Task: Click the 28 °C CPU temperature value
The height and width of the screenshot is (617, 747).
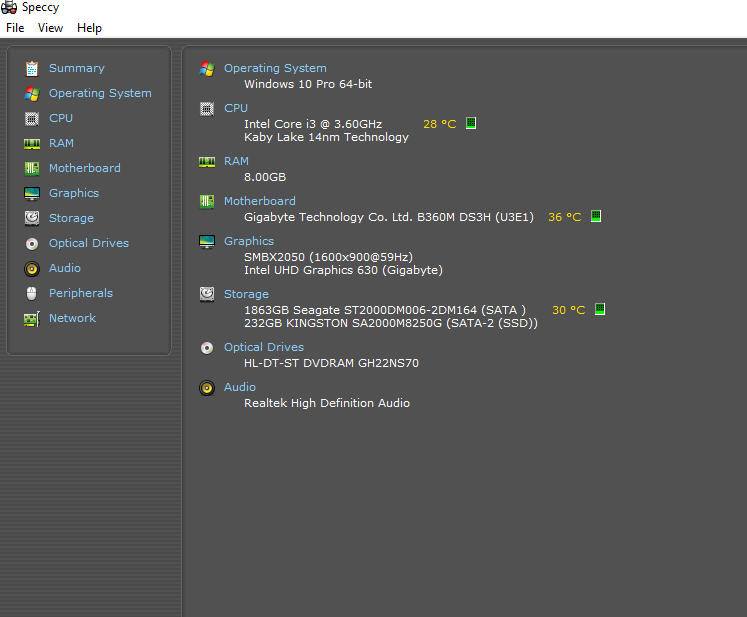Action: point(440,124)
